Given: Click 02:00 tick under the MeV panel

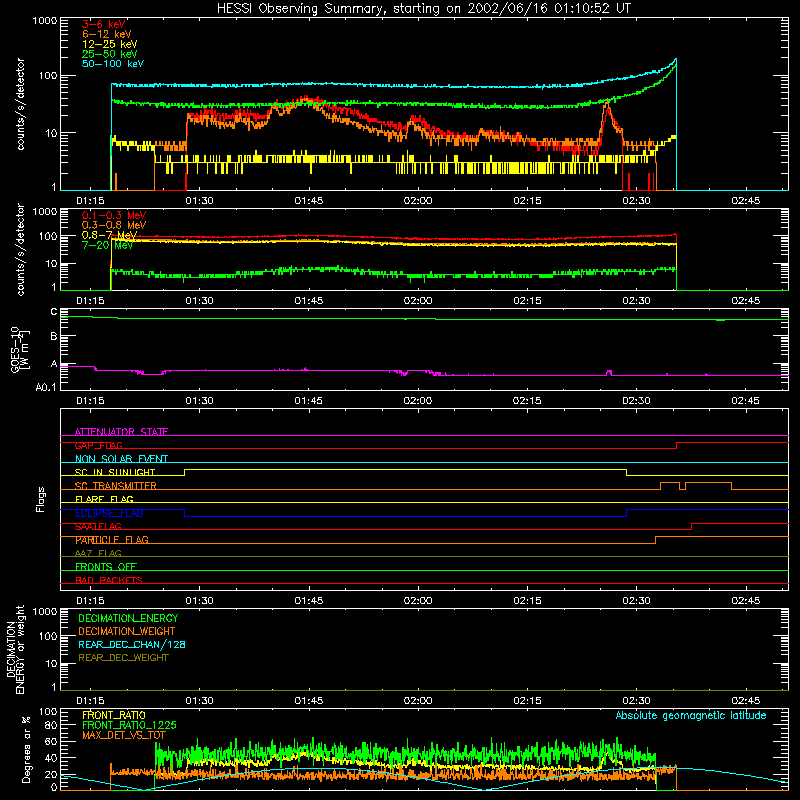Looking at the screenshot, I should (418, 301).
